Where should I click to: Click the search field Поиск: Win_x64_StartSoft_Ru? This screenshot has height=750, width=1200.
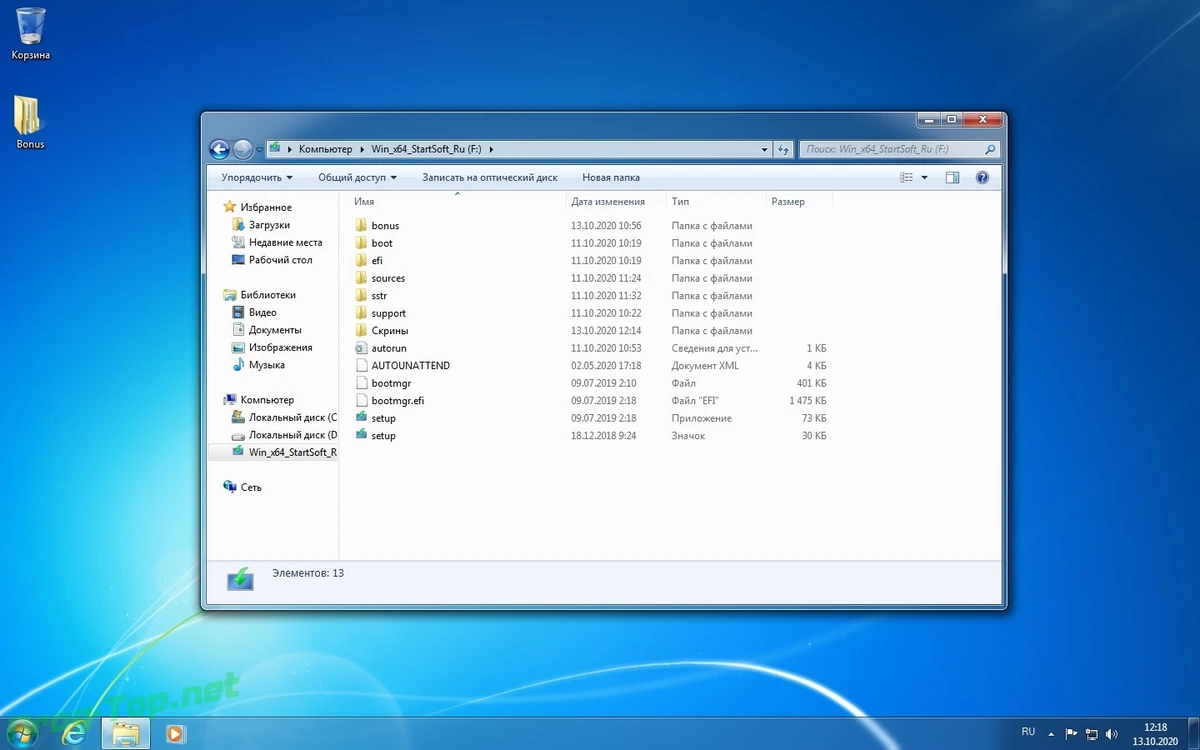pyautogui.click(x=892, y=149)
